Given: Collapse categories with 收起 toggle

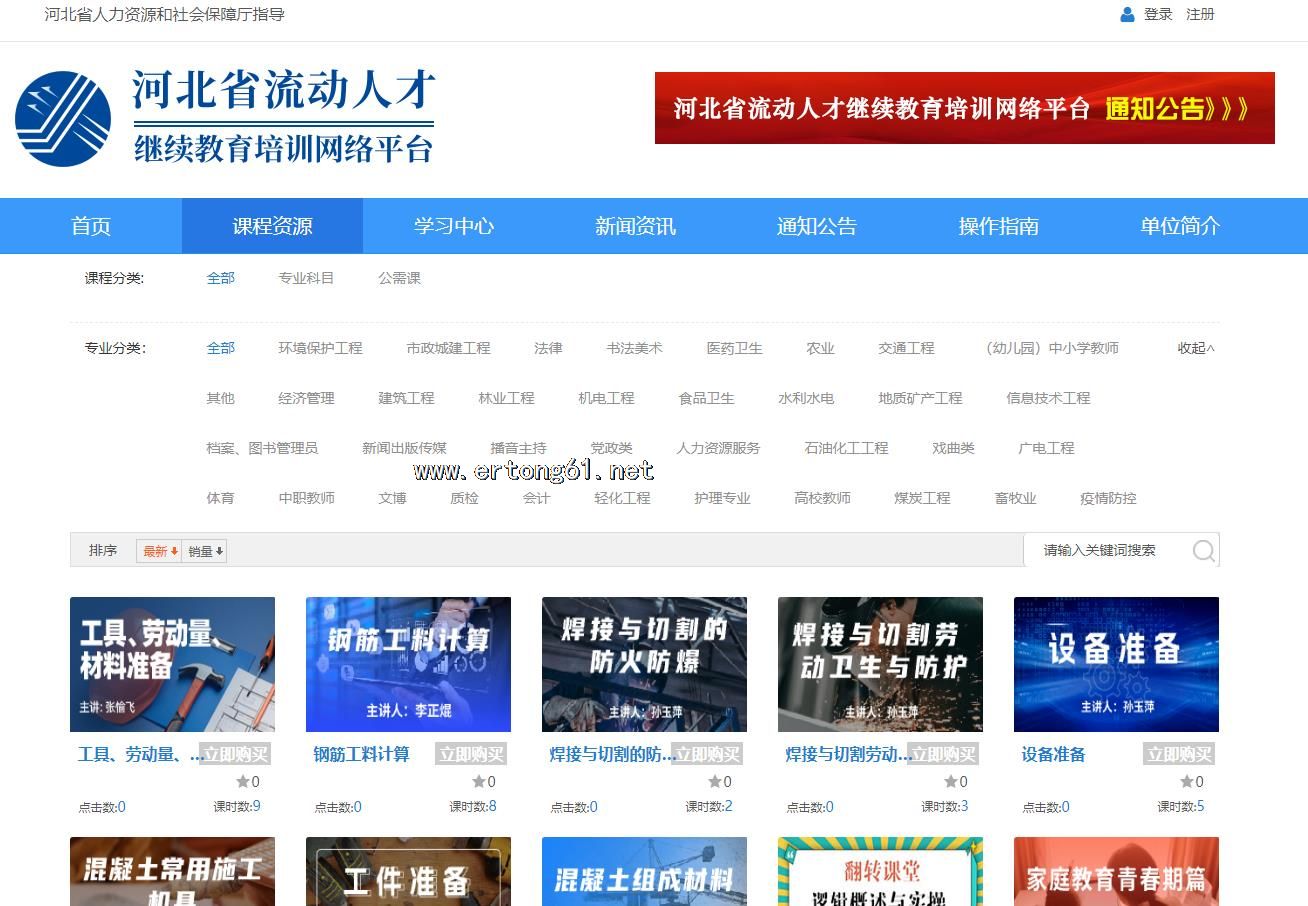Looking at the screenshot, I should (1195, 348).
